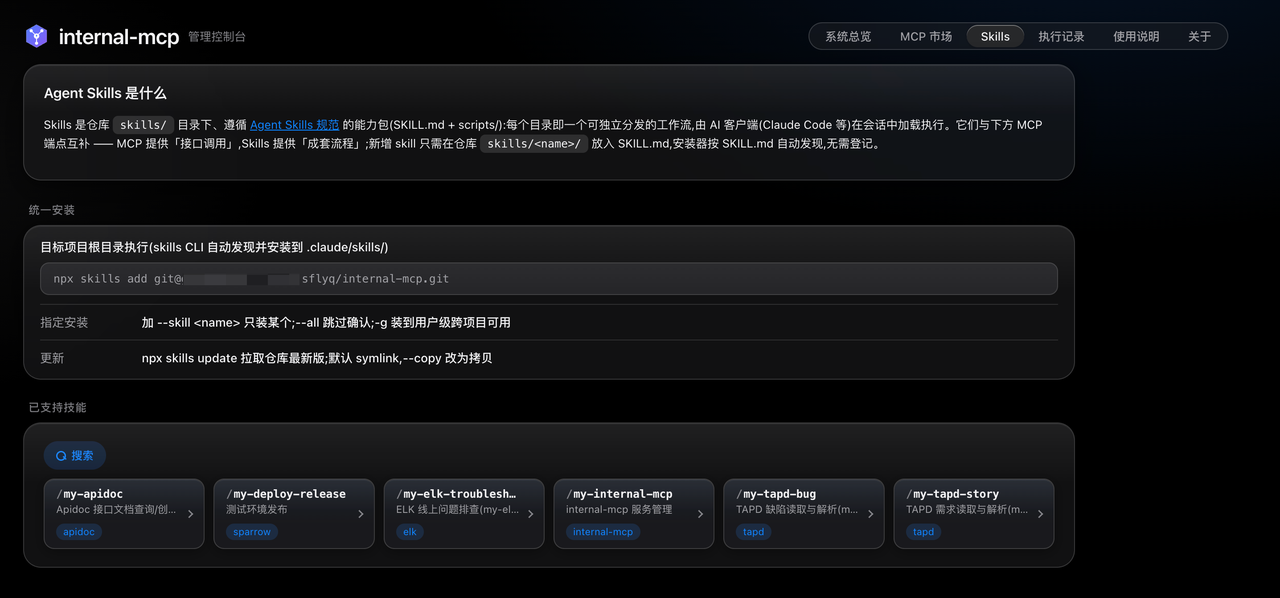Screen dimensions: 1280x598
Task: Open the /my-tapd-story skill card
Action: [974, 514]
